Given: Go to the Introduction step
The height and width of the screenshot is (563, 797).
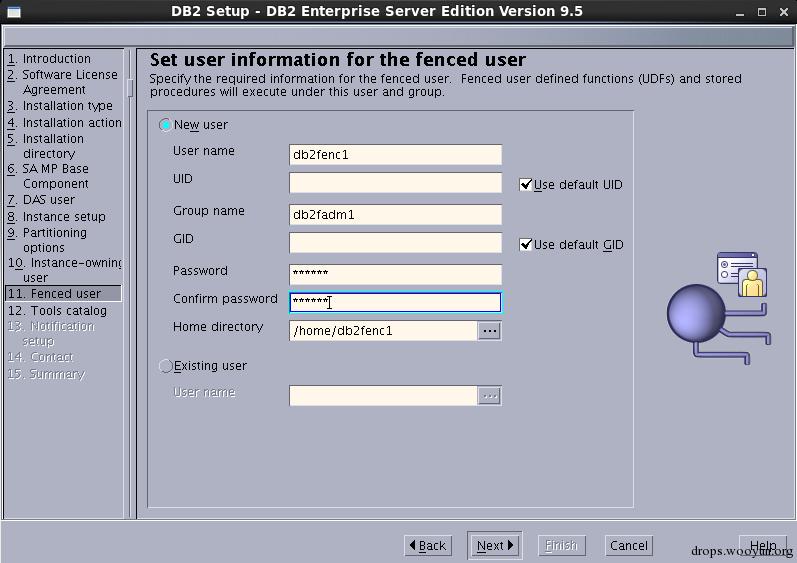Looking at the screenshot, I should [49, 59].
